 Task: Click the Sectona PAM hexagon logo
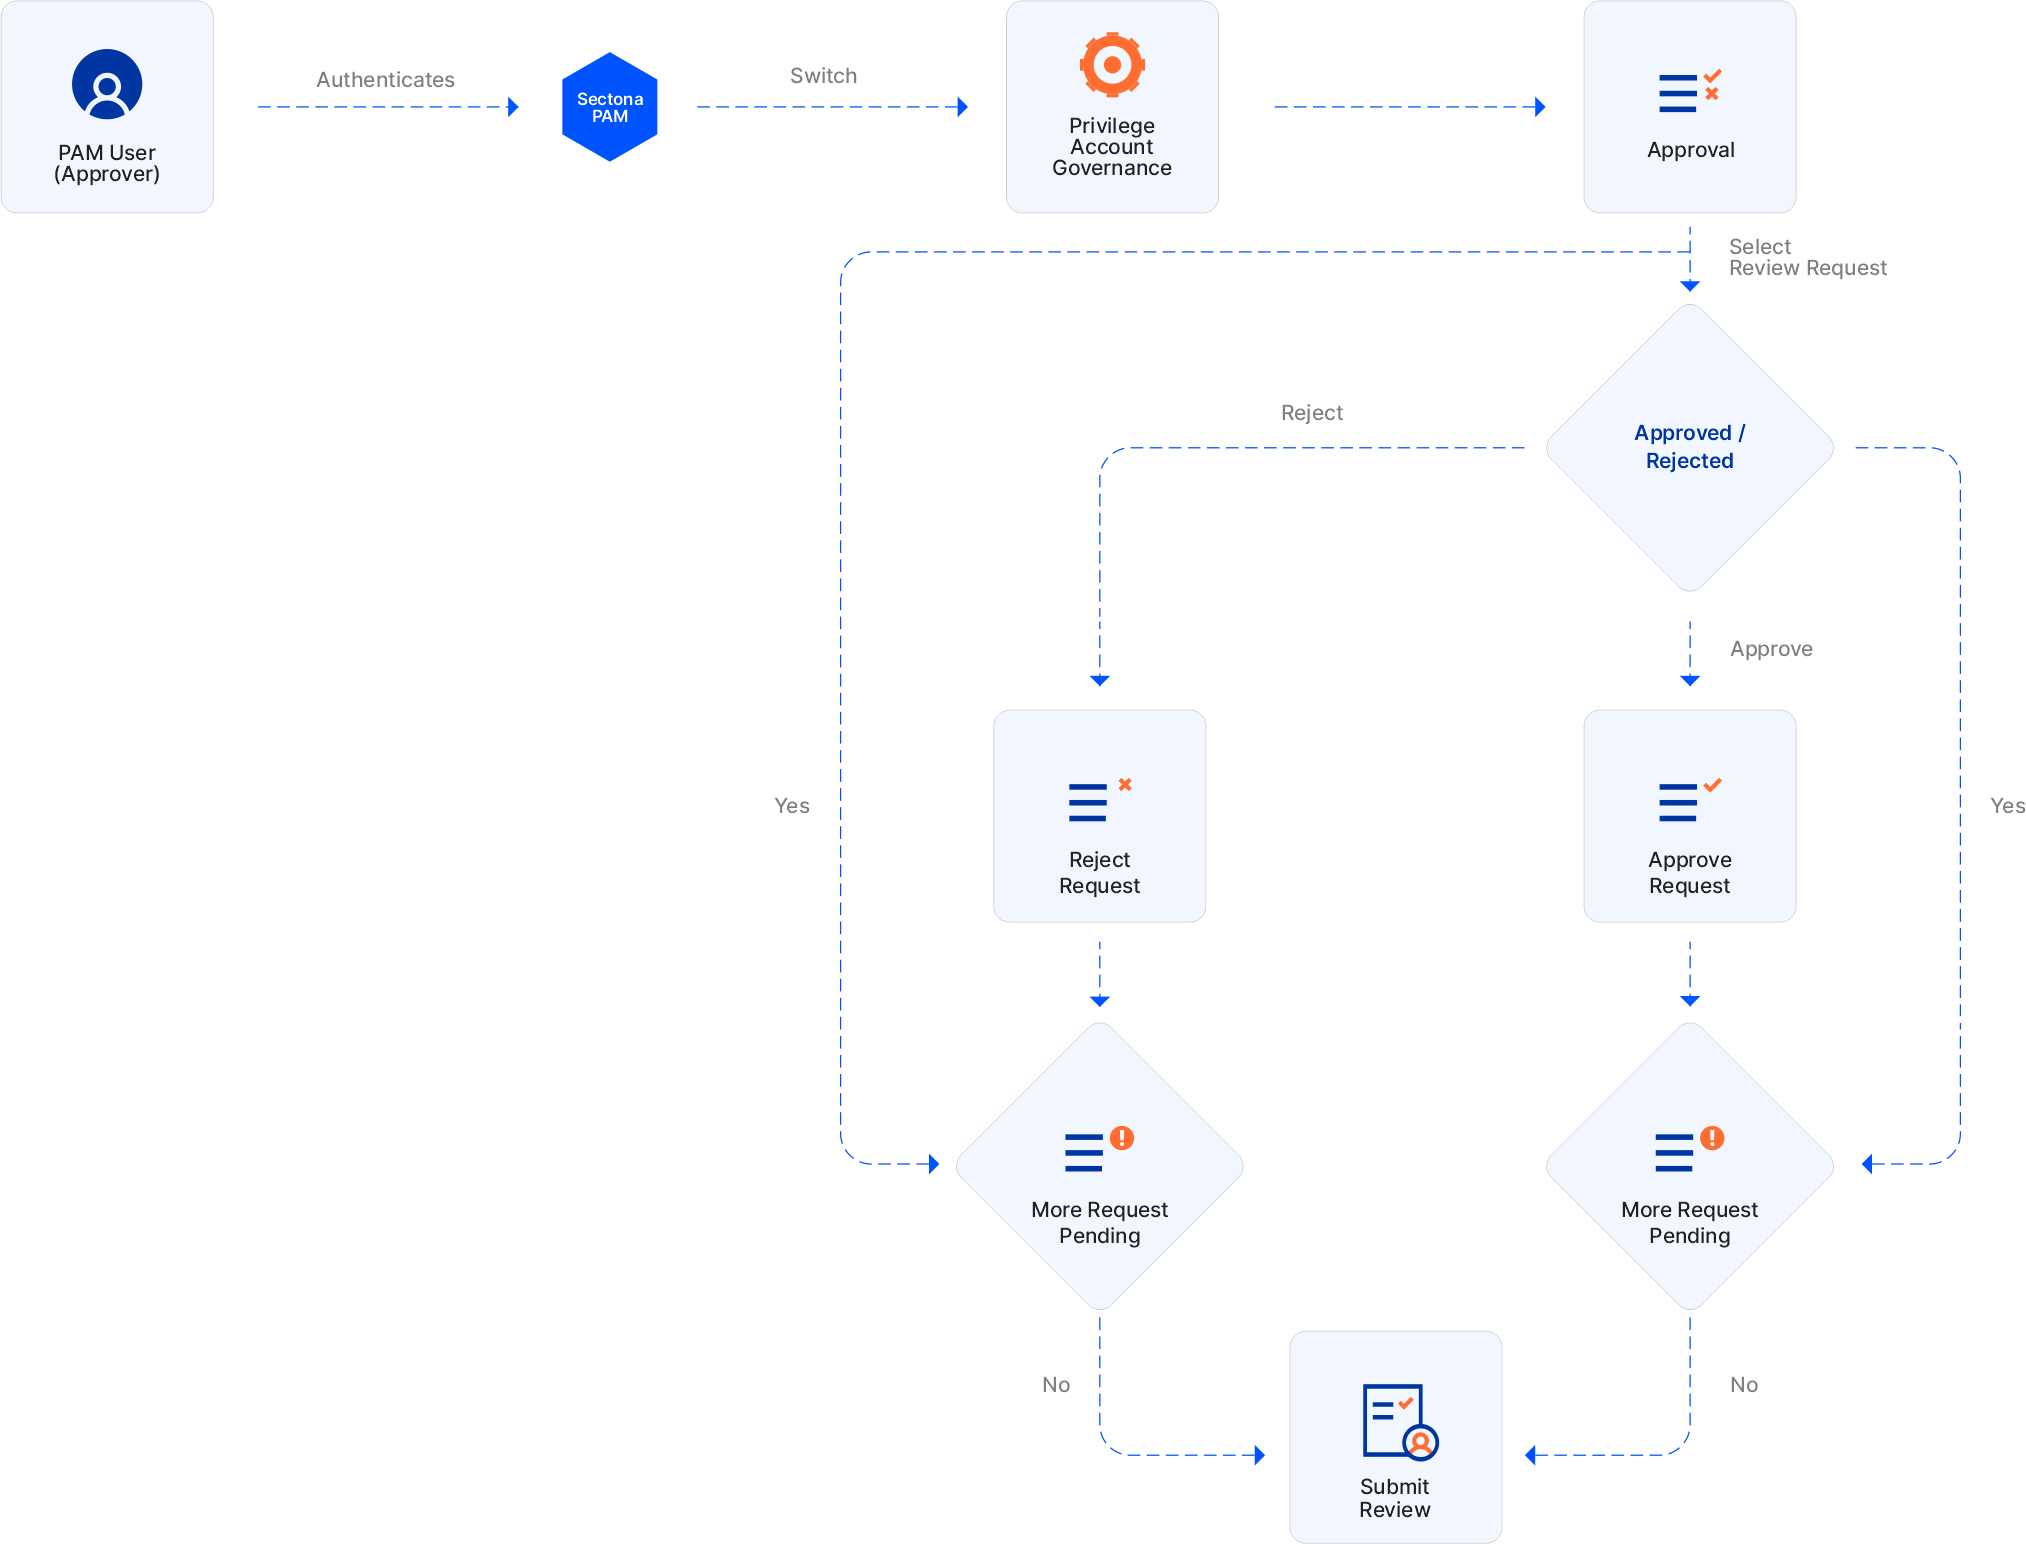609,107
